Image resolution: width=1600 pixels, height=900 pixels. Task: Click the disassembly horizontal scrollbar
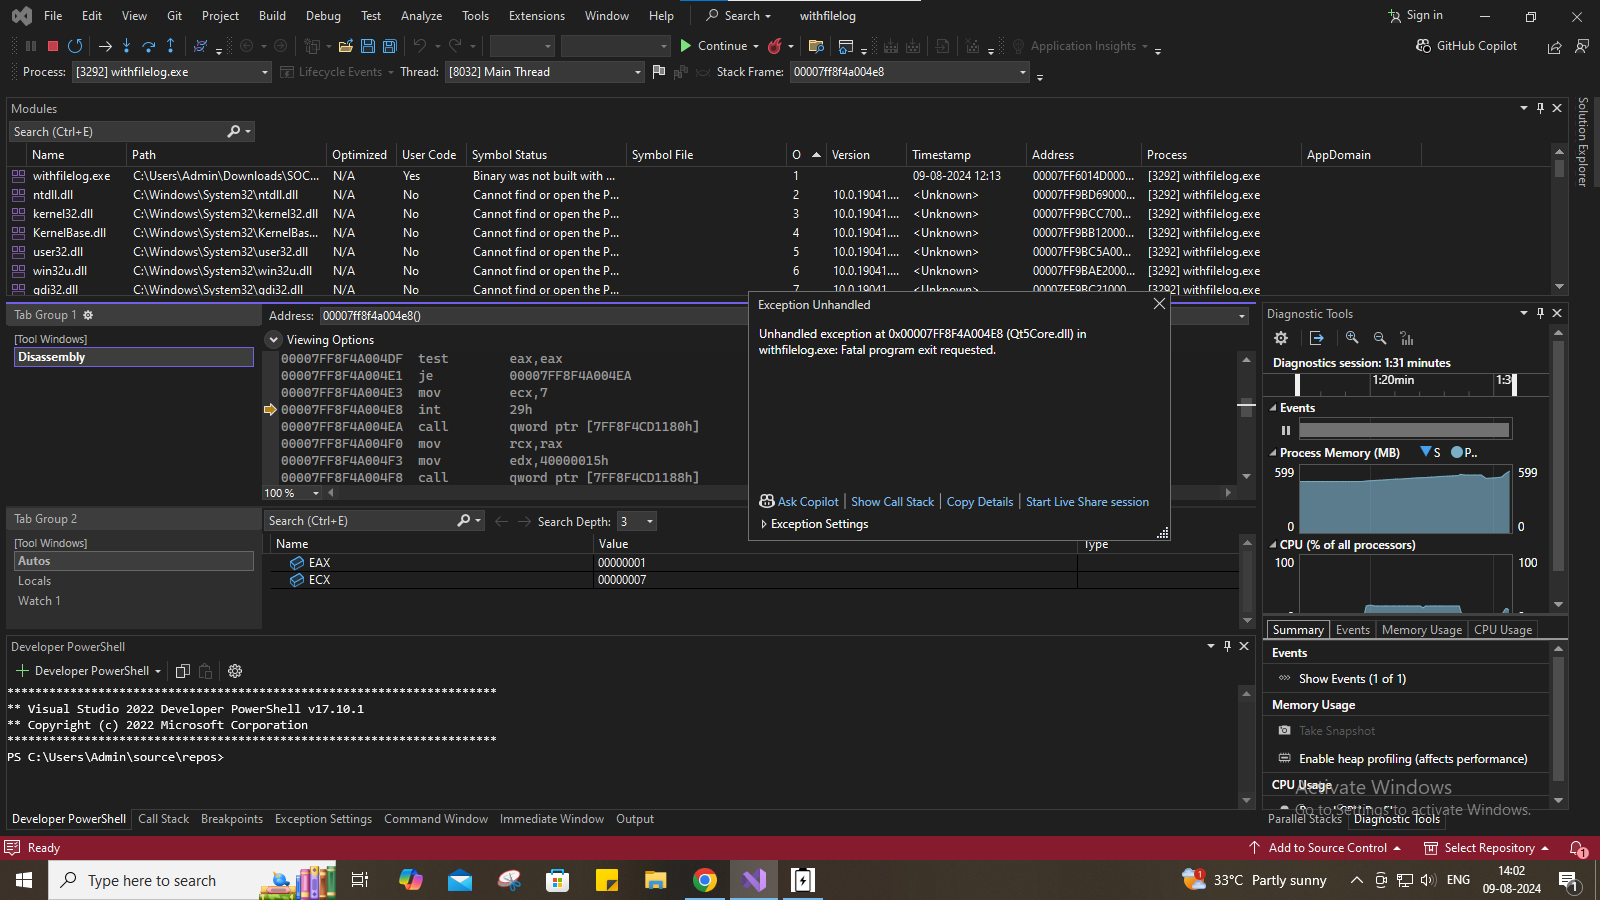point(780,493)
